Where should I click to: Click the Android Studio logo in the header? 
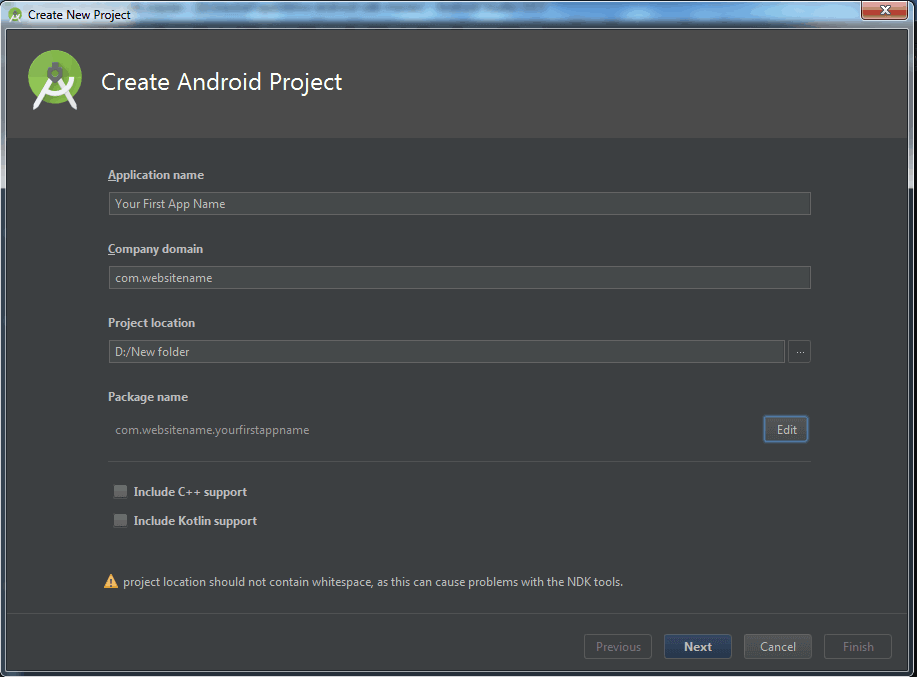[x=55, y=80]
